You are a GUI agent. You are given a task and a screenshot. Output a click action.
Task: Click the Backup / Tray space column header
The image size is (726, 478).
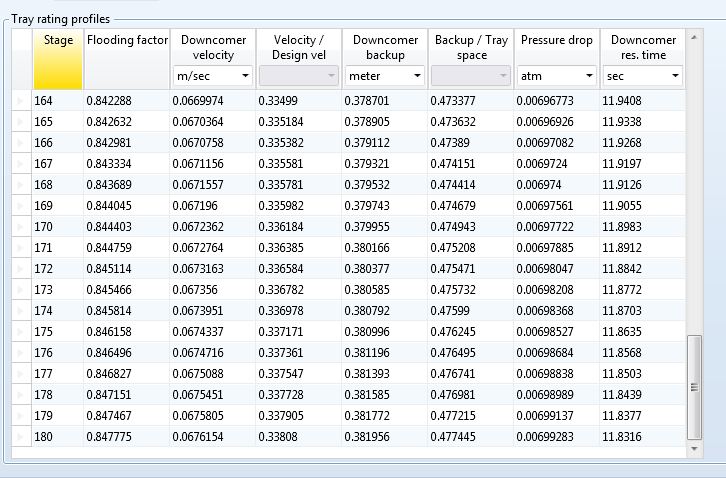(471, 47)
